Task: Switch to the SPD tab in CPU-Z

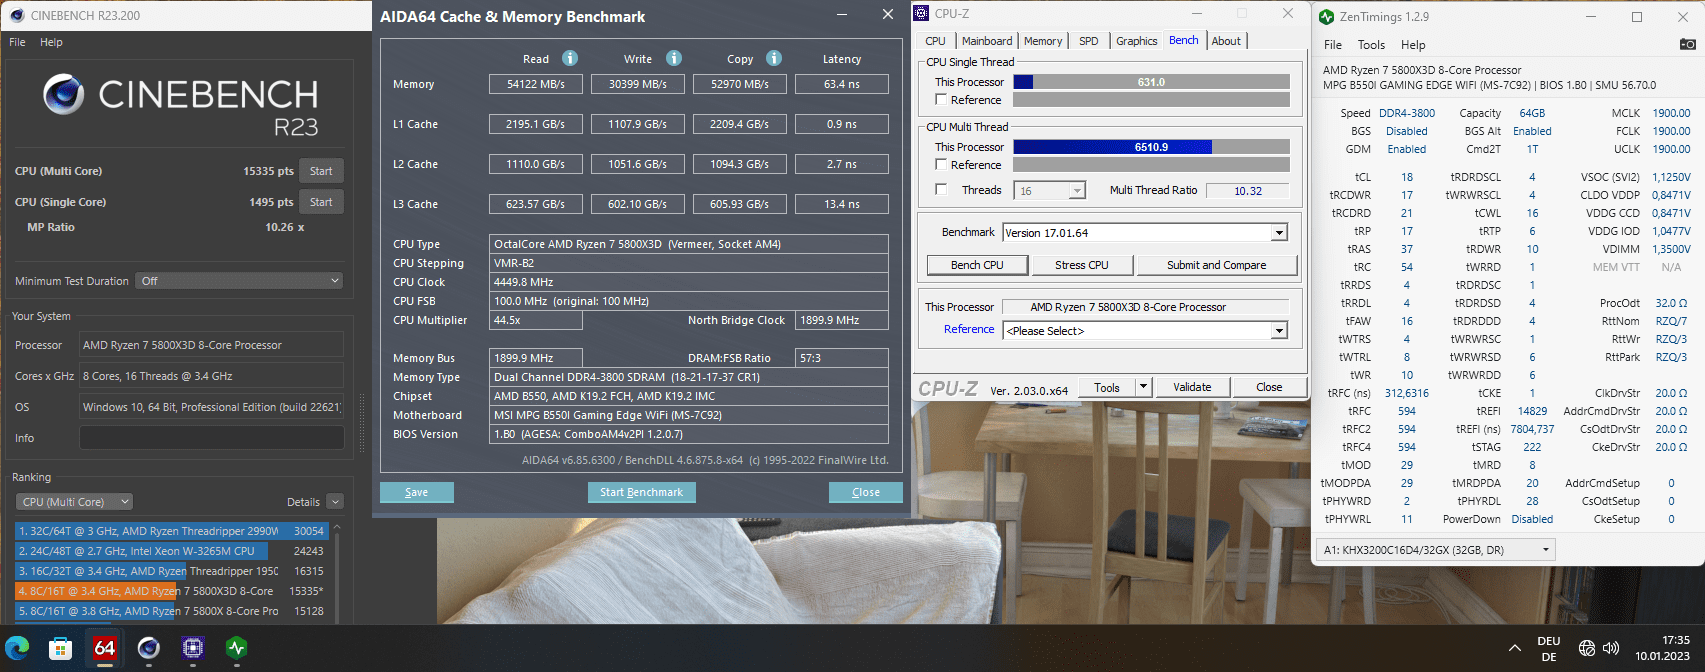Action: (1089, 41)
